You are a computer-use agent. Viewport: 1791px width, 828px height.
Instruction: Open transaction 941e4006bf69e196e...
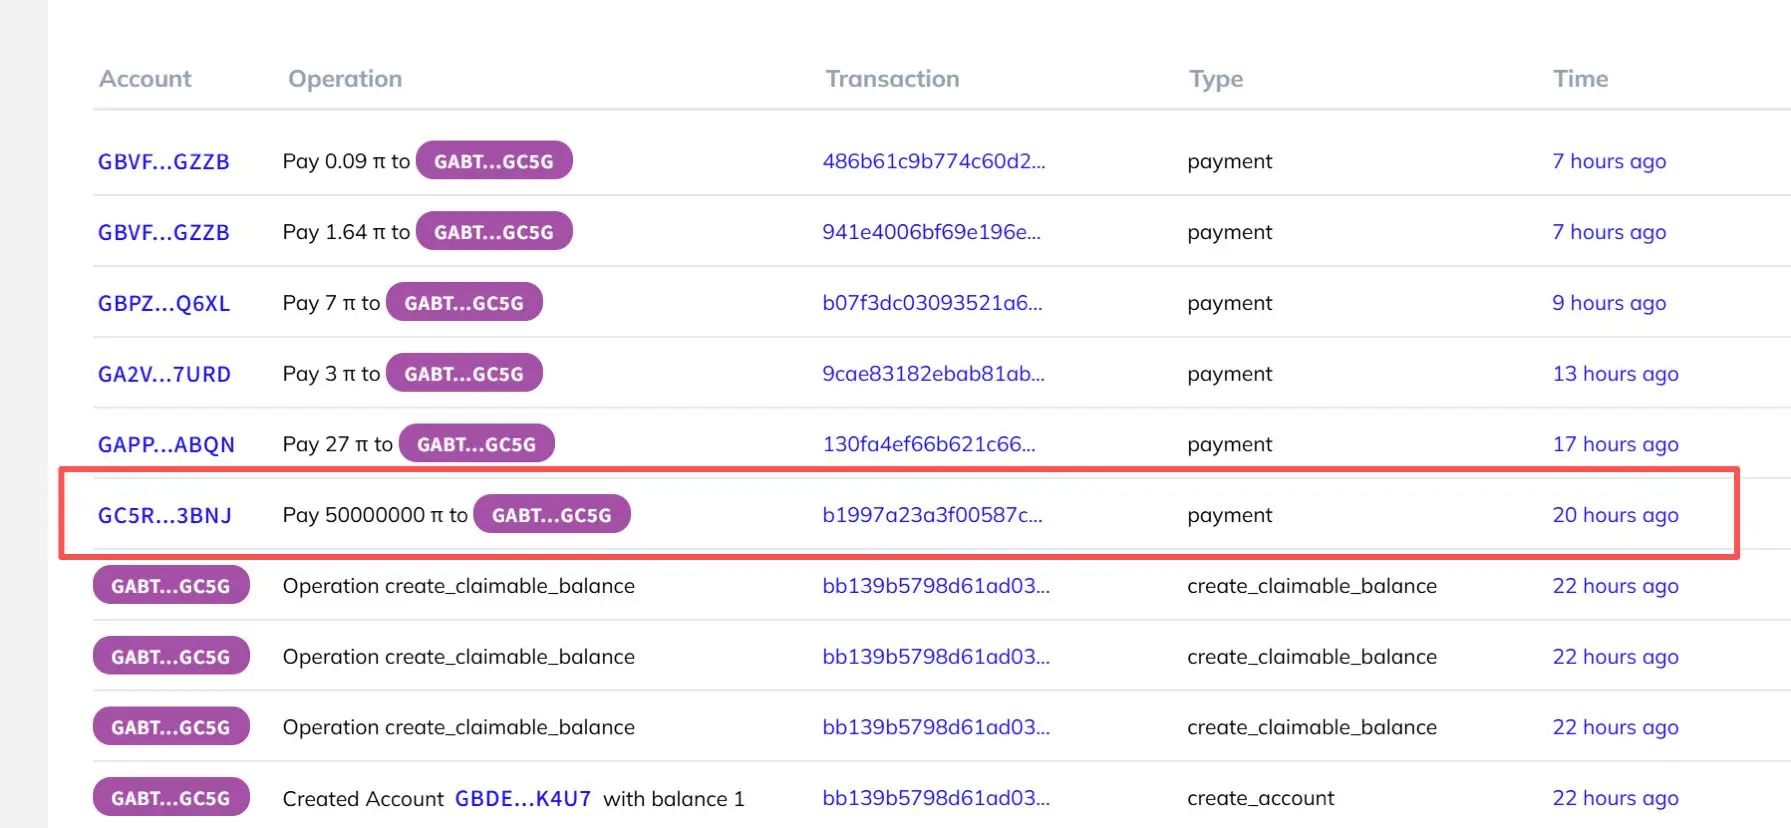point(932,232)
